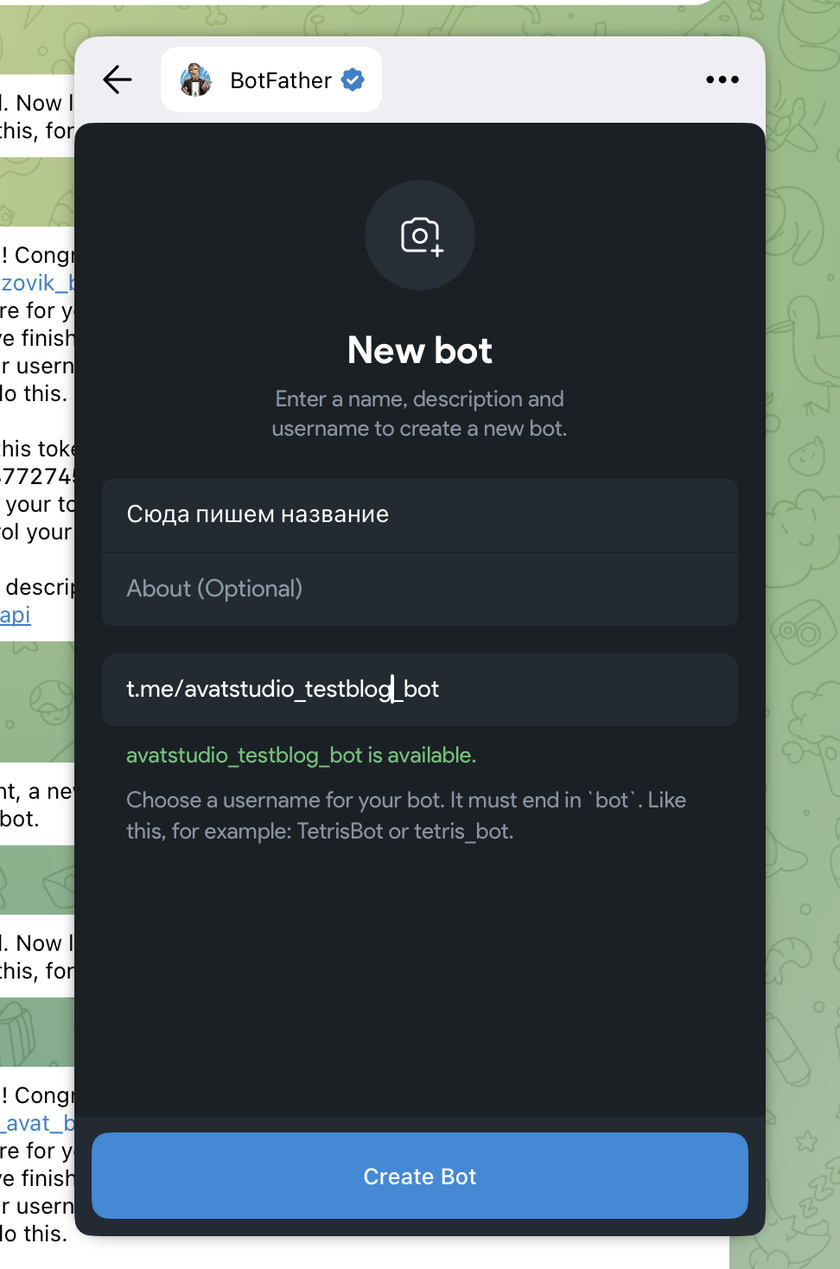Click the Create Bot button
Screen dimensions: 840x1269
[x=420, y=1176]
